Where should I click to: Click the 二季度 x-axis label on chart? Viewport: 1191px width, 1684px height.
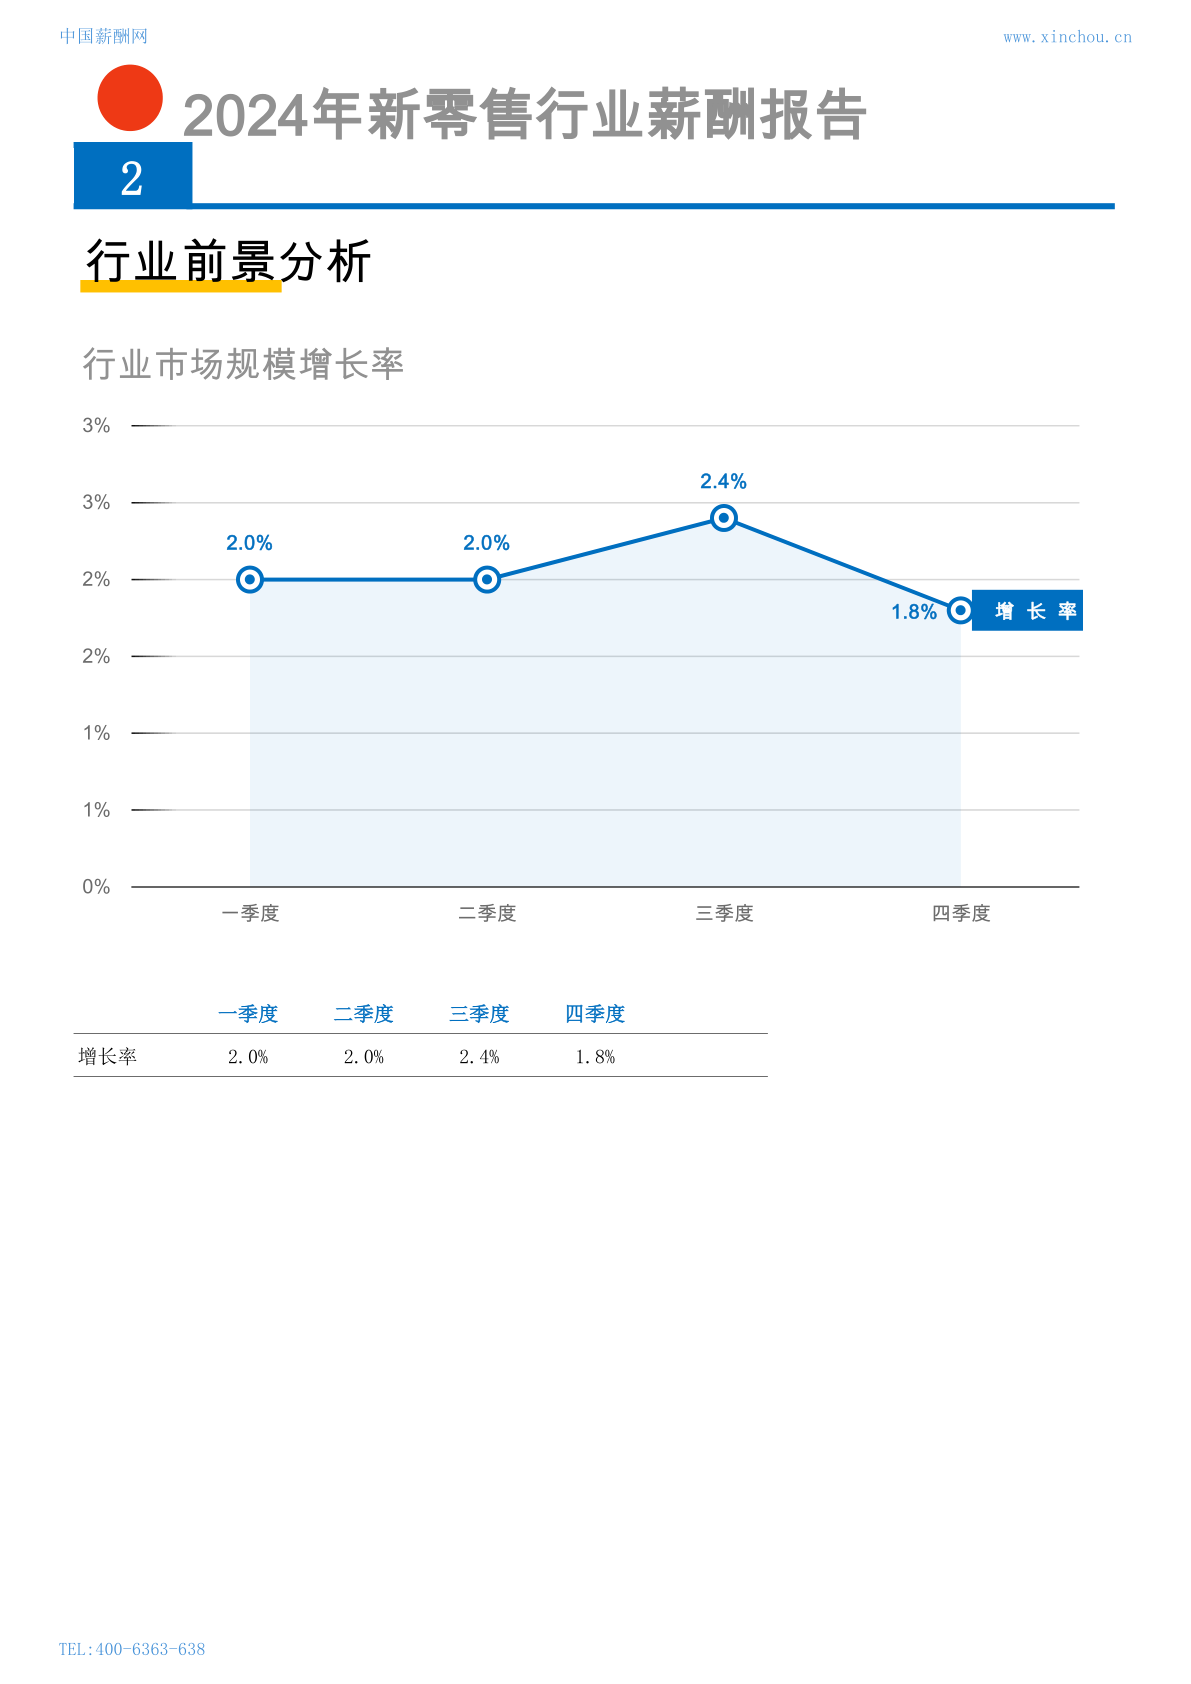click(x=487, y=913)
